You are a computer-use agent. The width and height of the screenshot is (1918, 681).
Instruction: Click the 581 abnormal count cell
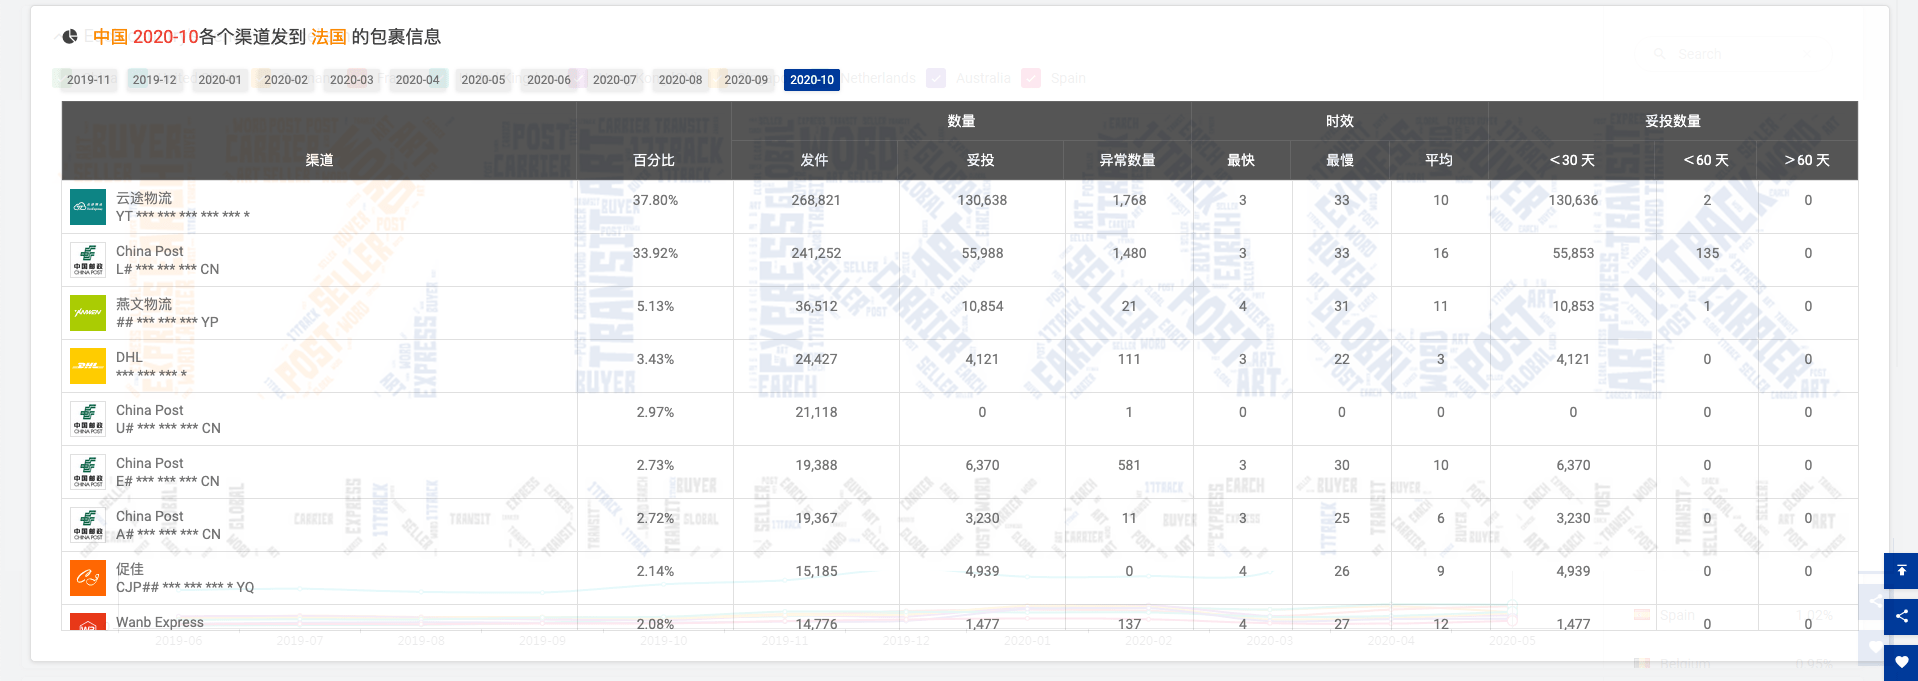[1129, 465]
